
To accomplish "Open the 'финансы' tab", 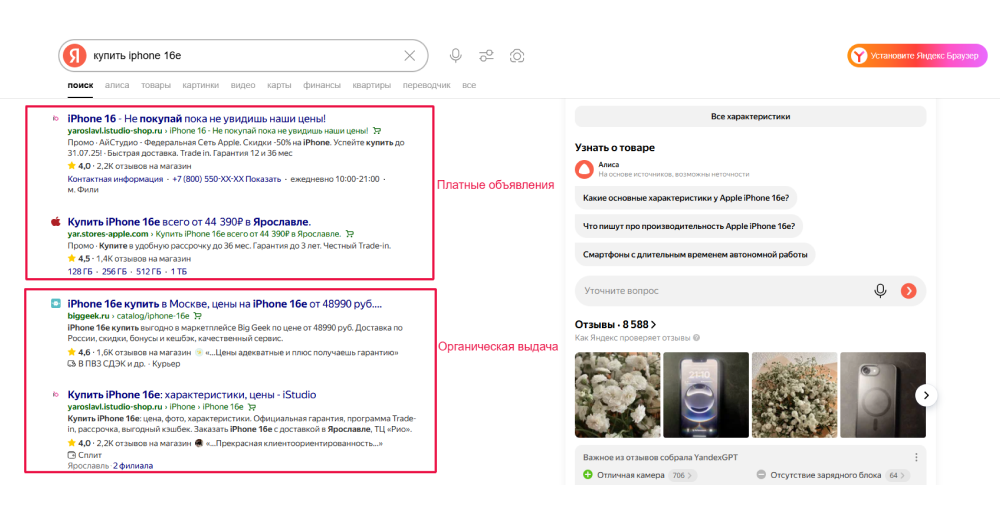I will tap(322, 85).
